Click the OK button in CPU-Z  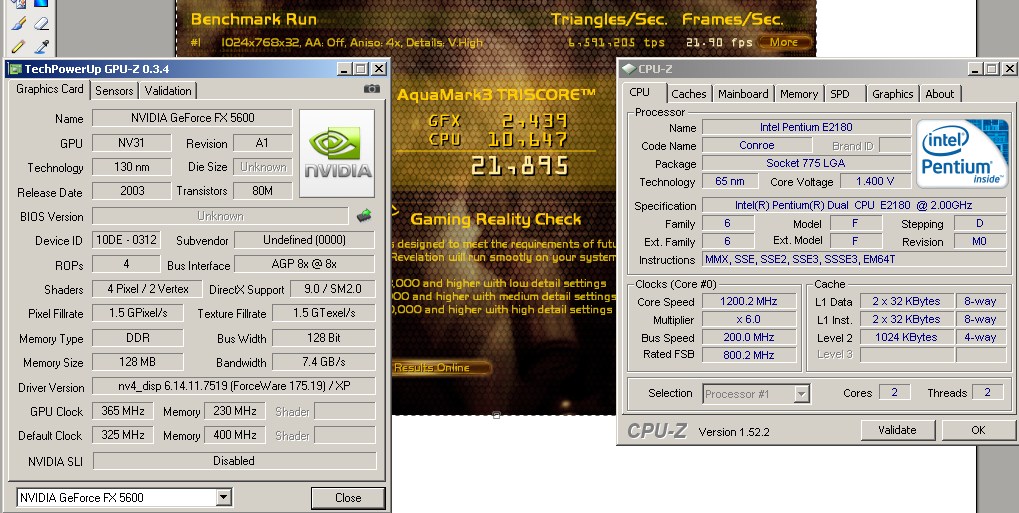[978, 430]
